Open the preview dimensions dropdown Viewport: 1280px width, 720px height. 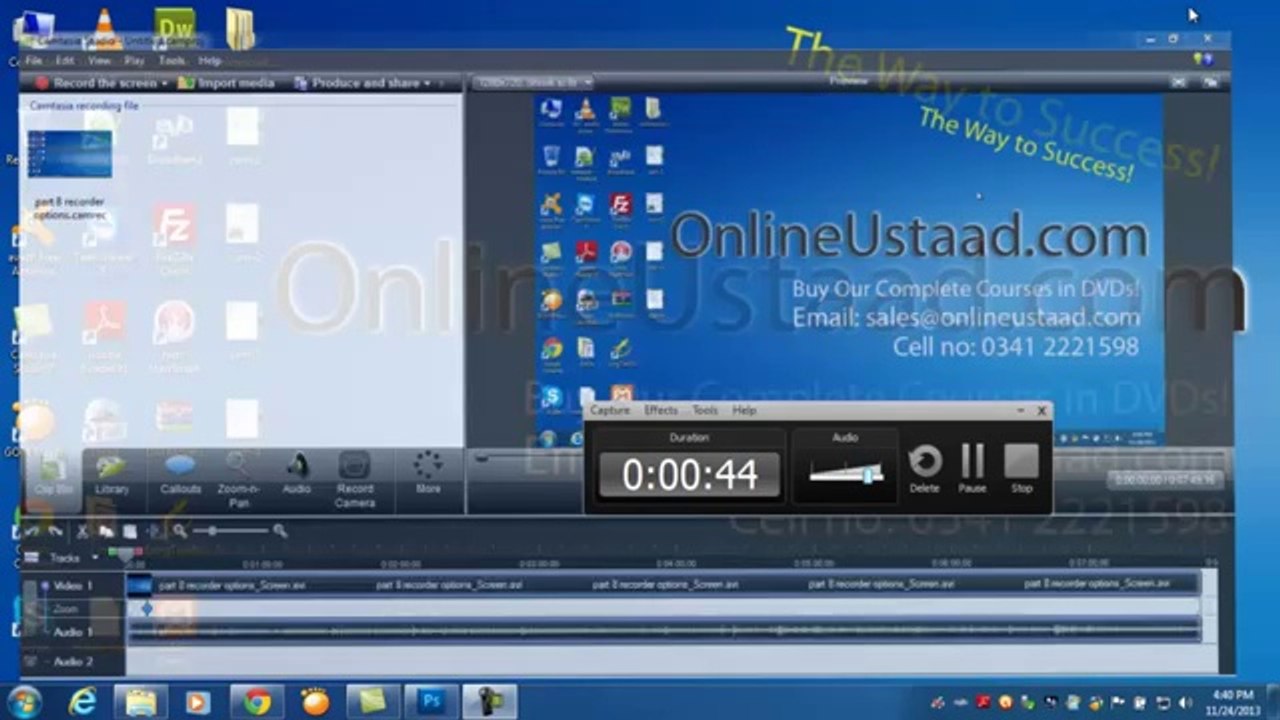pos(532,82)
